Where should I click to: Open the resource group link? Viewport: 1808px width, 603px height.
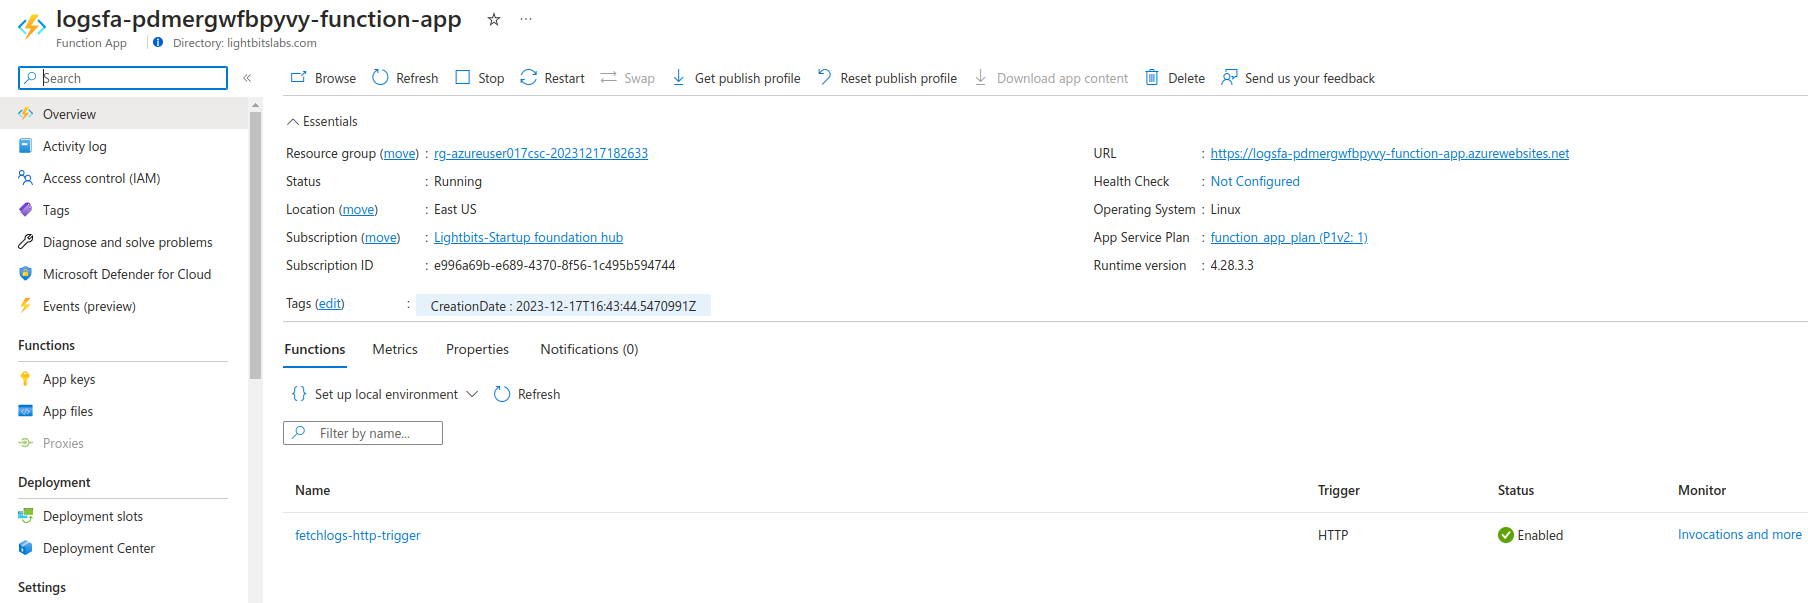tap(541, 153)
